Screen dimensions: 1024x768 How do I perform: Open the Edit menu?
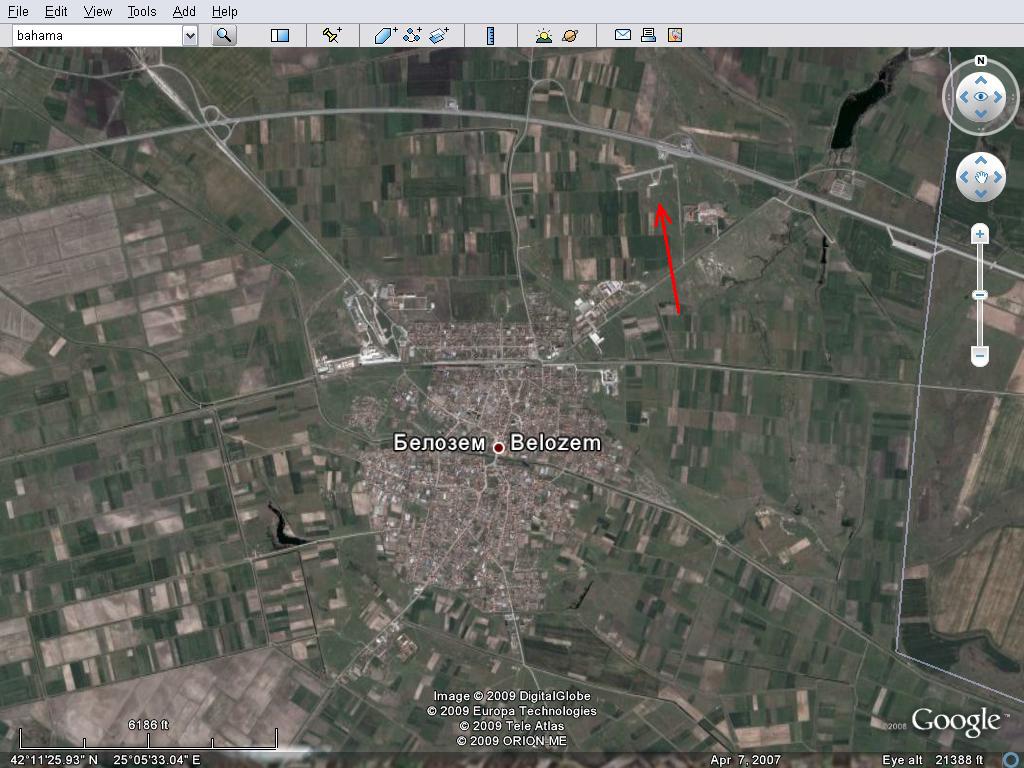click(56, 11)
